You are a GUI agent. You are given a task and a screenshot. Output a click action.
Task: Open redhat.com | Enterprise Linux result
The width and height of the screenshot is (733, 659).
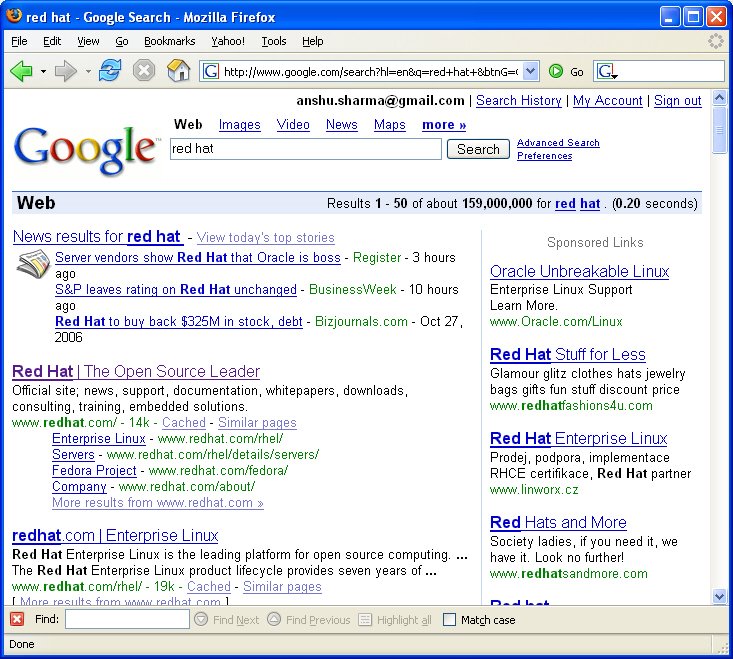point(115,536)
